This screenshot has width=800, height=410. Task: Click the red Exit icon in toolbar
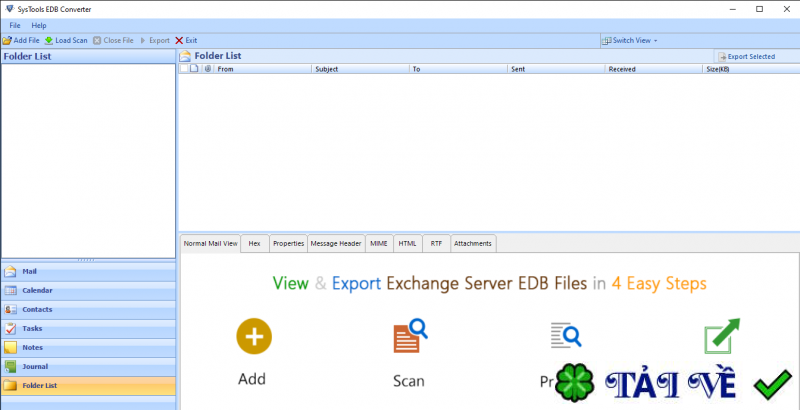pos(179,40)
